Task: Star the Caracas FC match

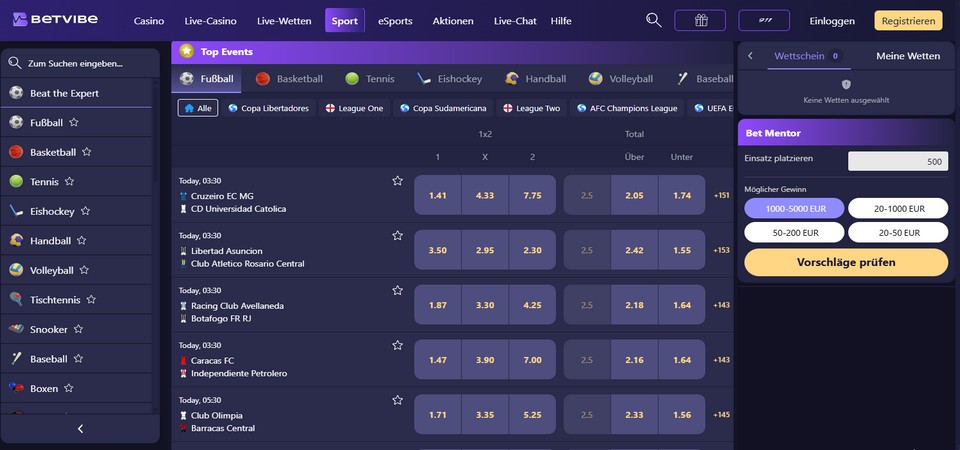Action: click(397, 345)
